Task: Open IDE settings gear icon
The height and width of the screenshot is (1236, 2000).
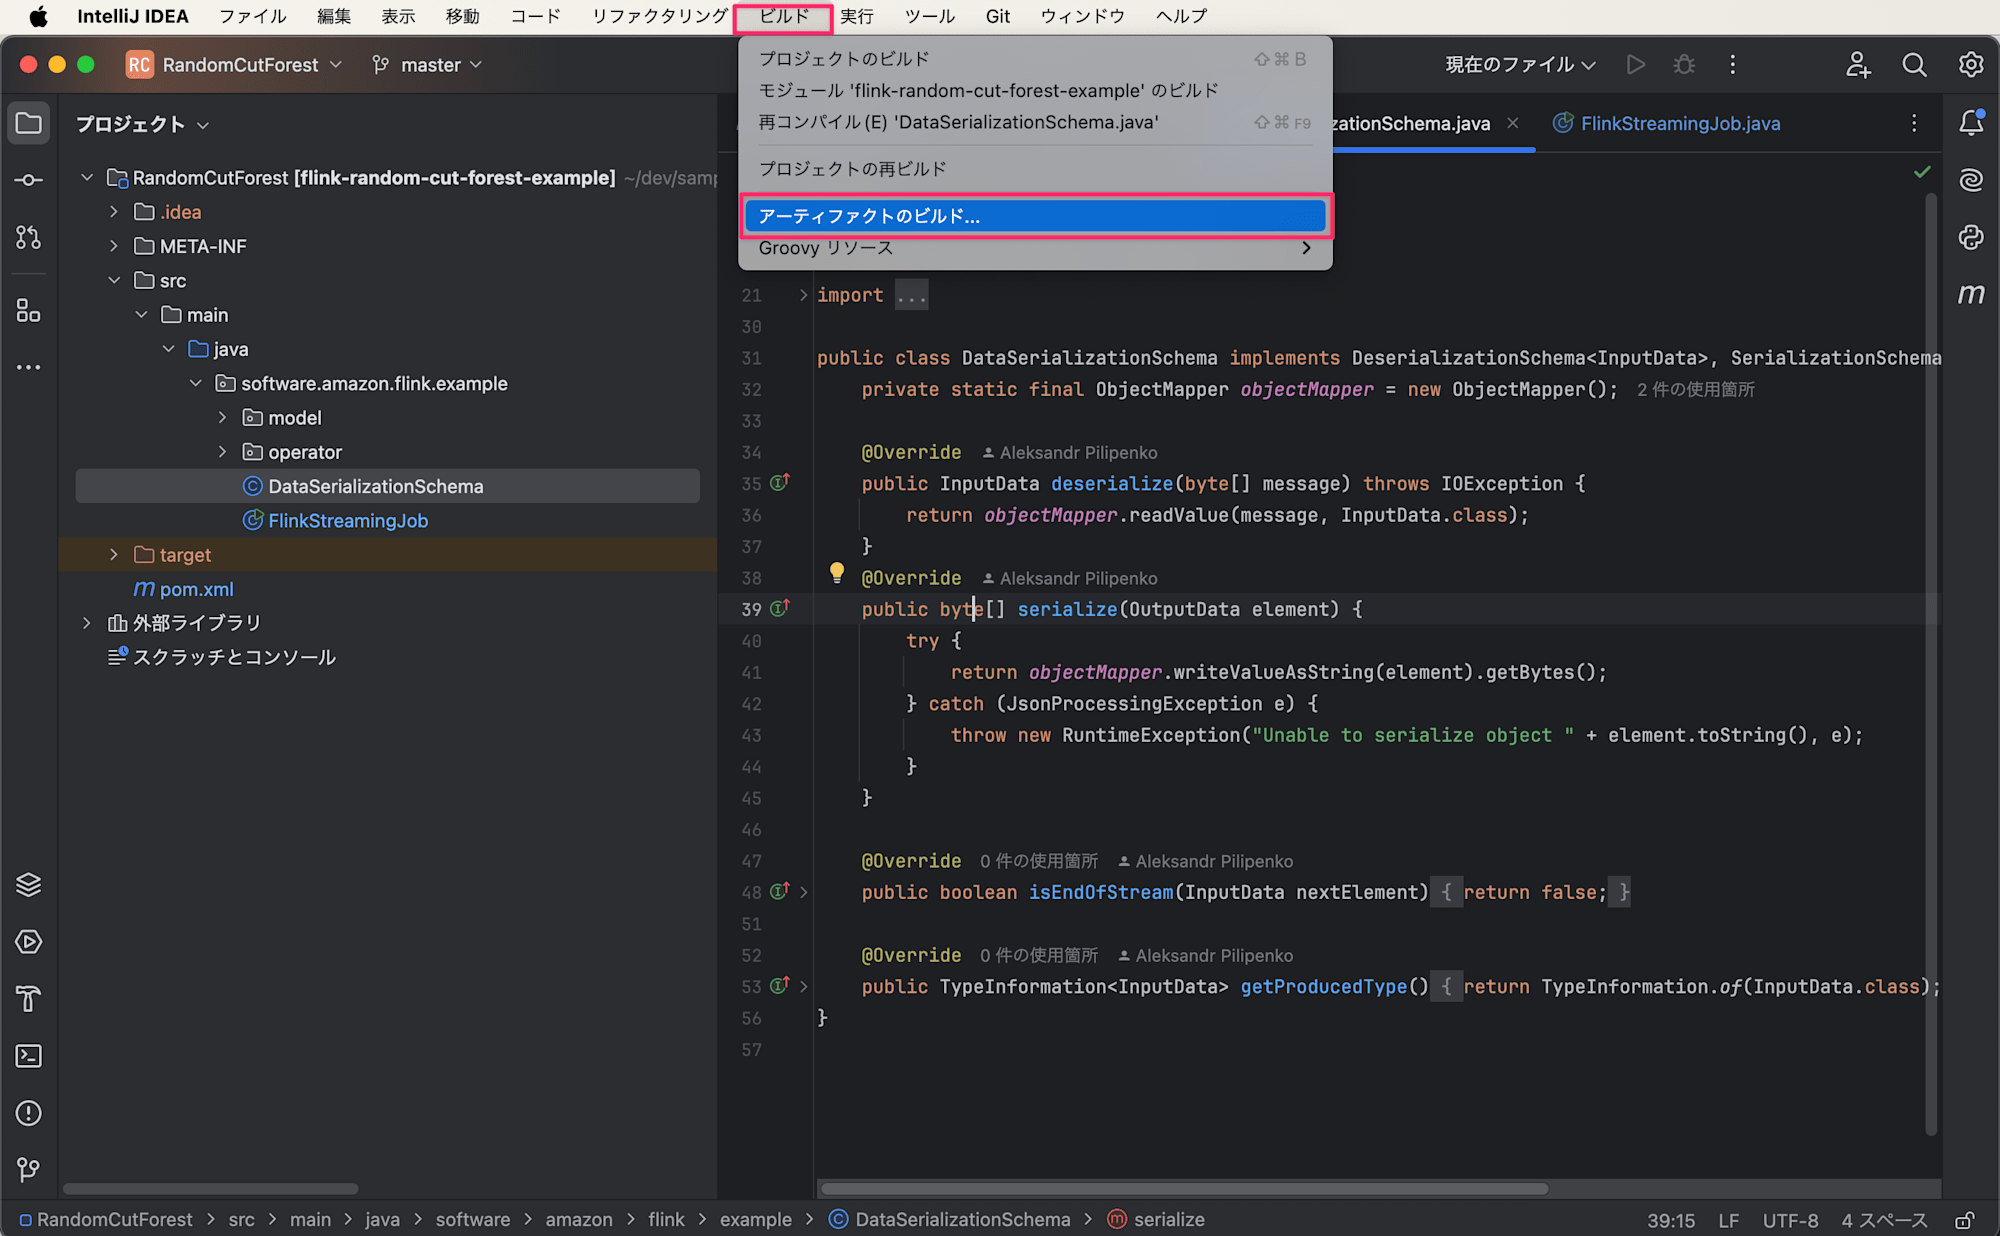Action: (1971, 65)
